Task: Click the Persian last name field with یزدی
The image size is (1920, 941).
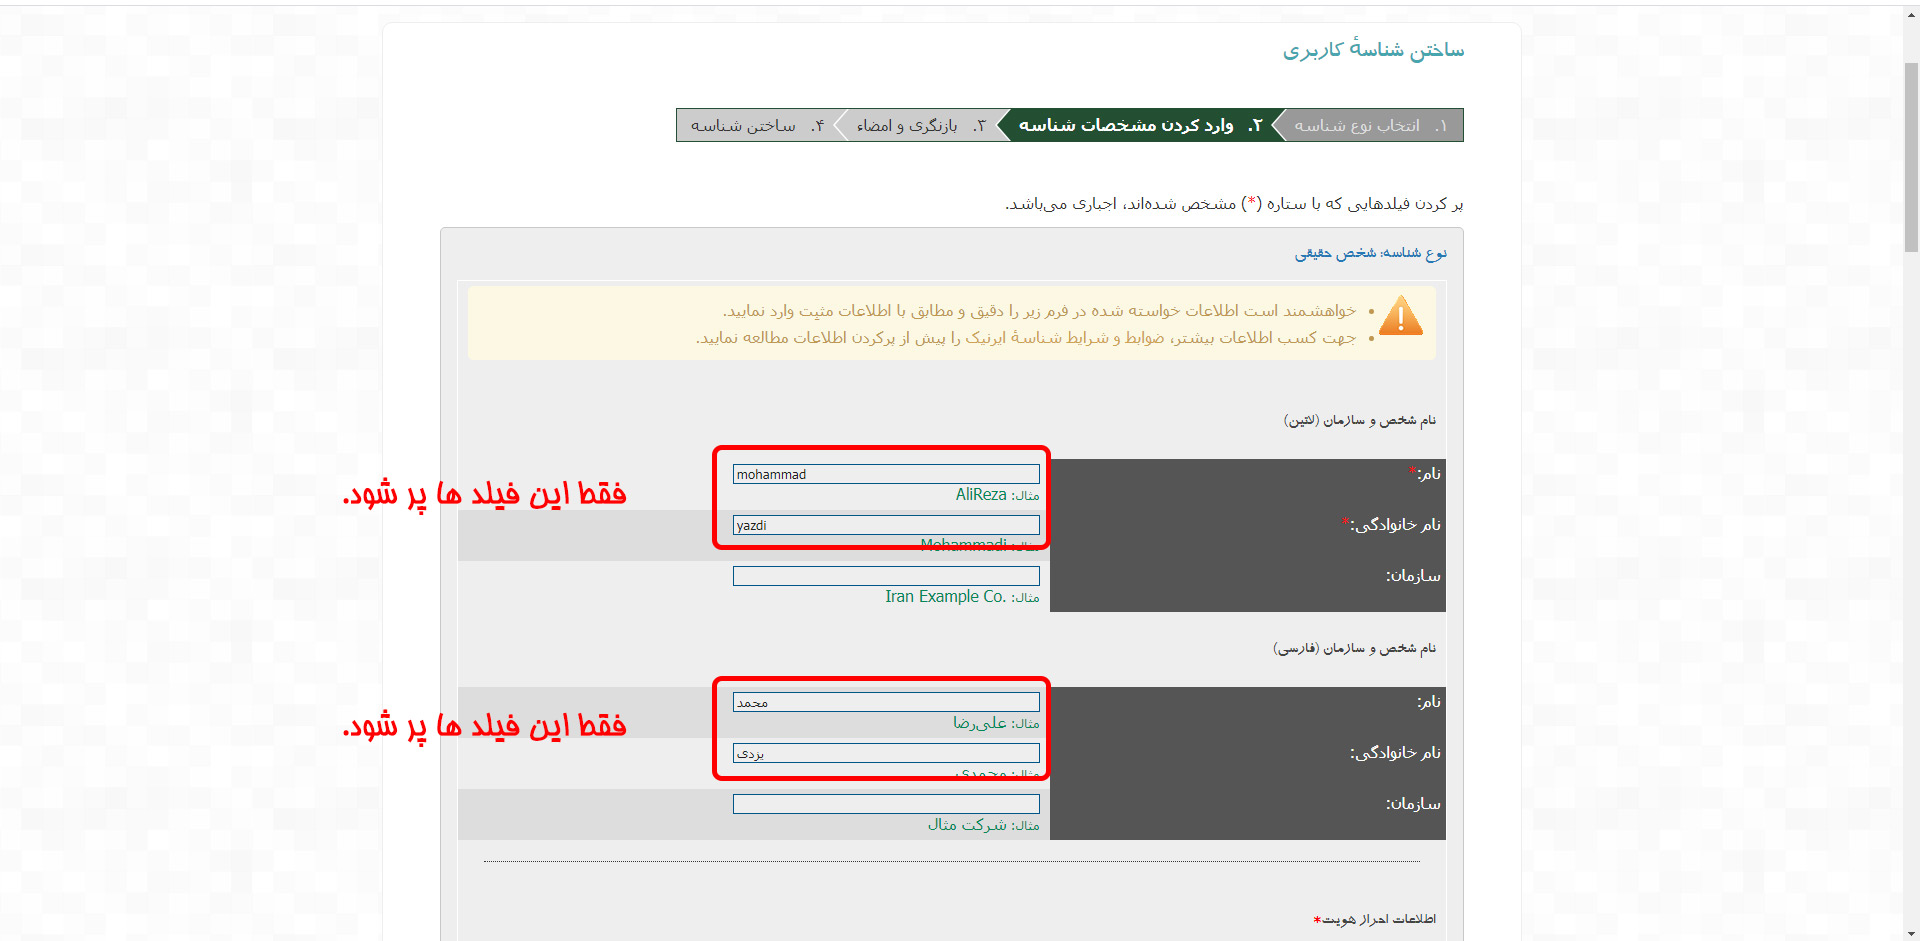Action: coord(885,753)
